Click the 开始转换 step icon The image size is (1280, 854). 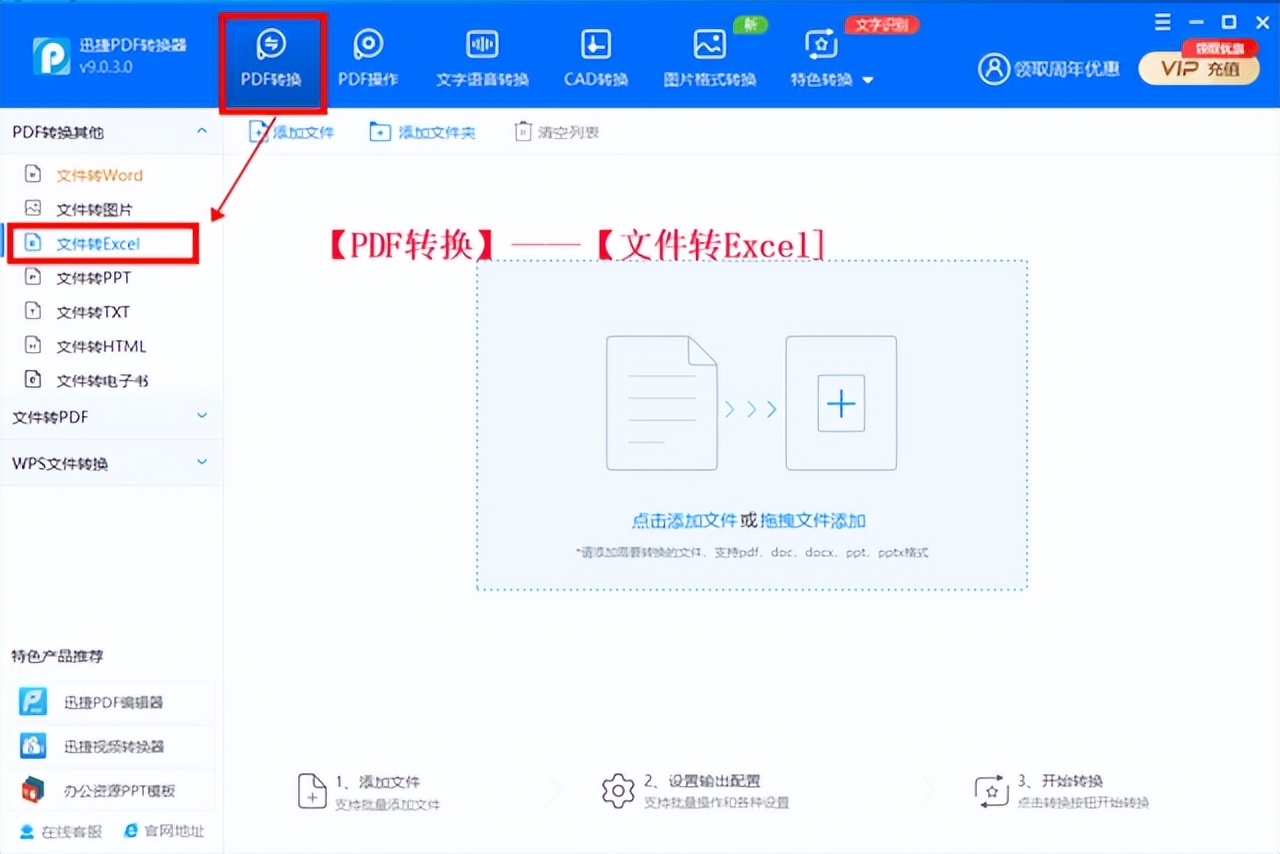click(x=991, y=791)
